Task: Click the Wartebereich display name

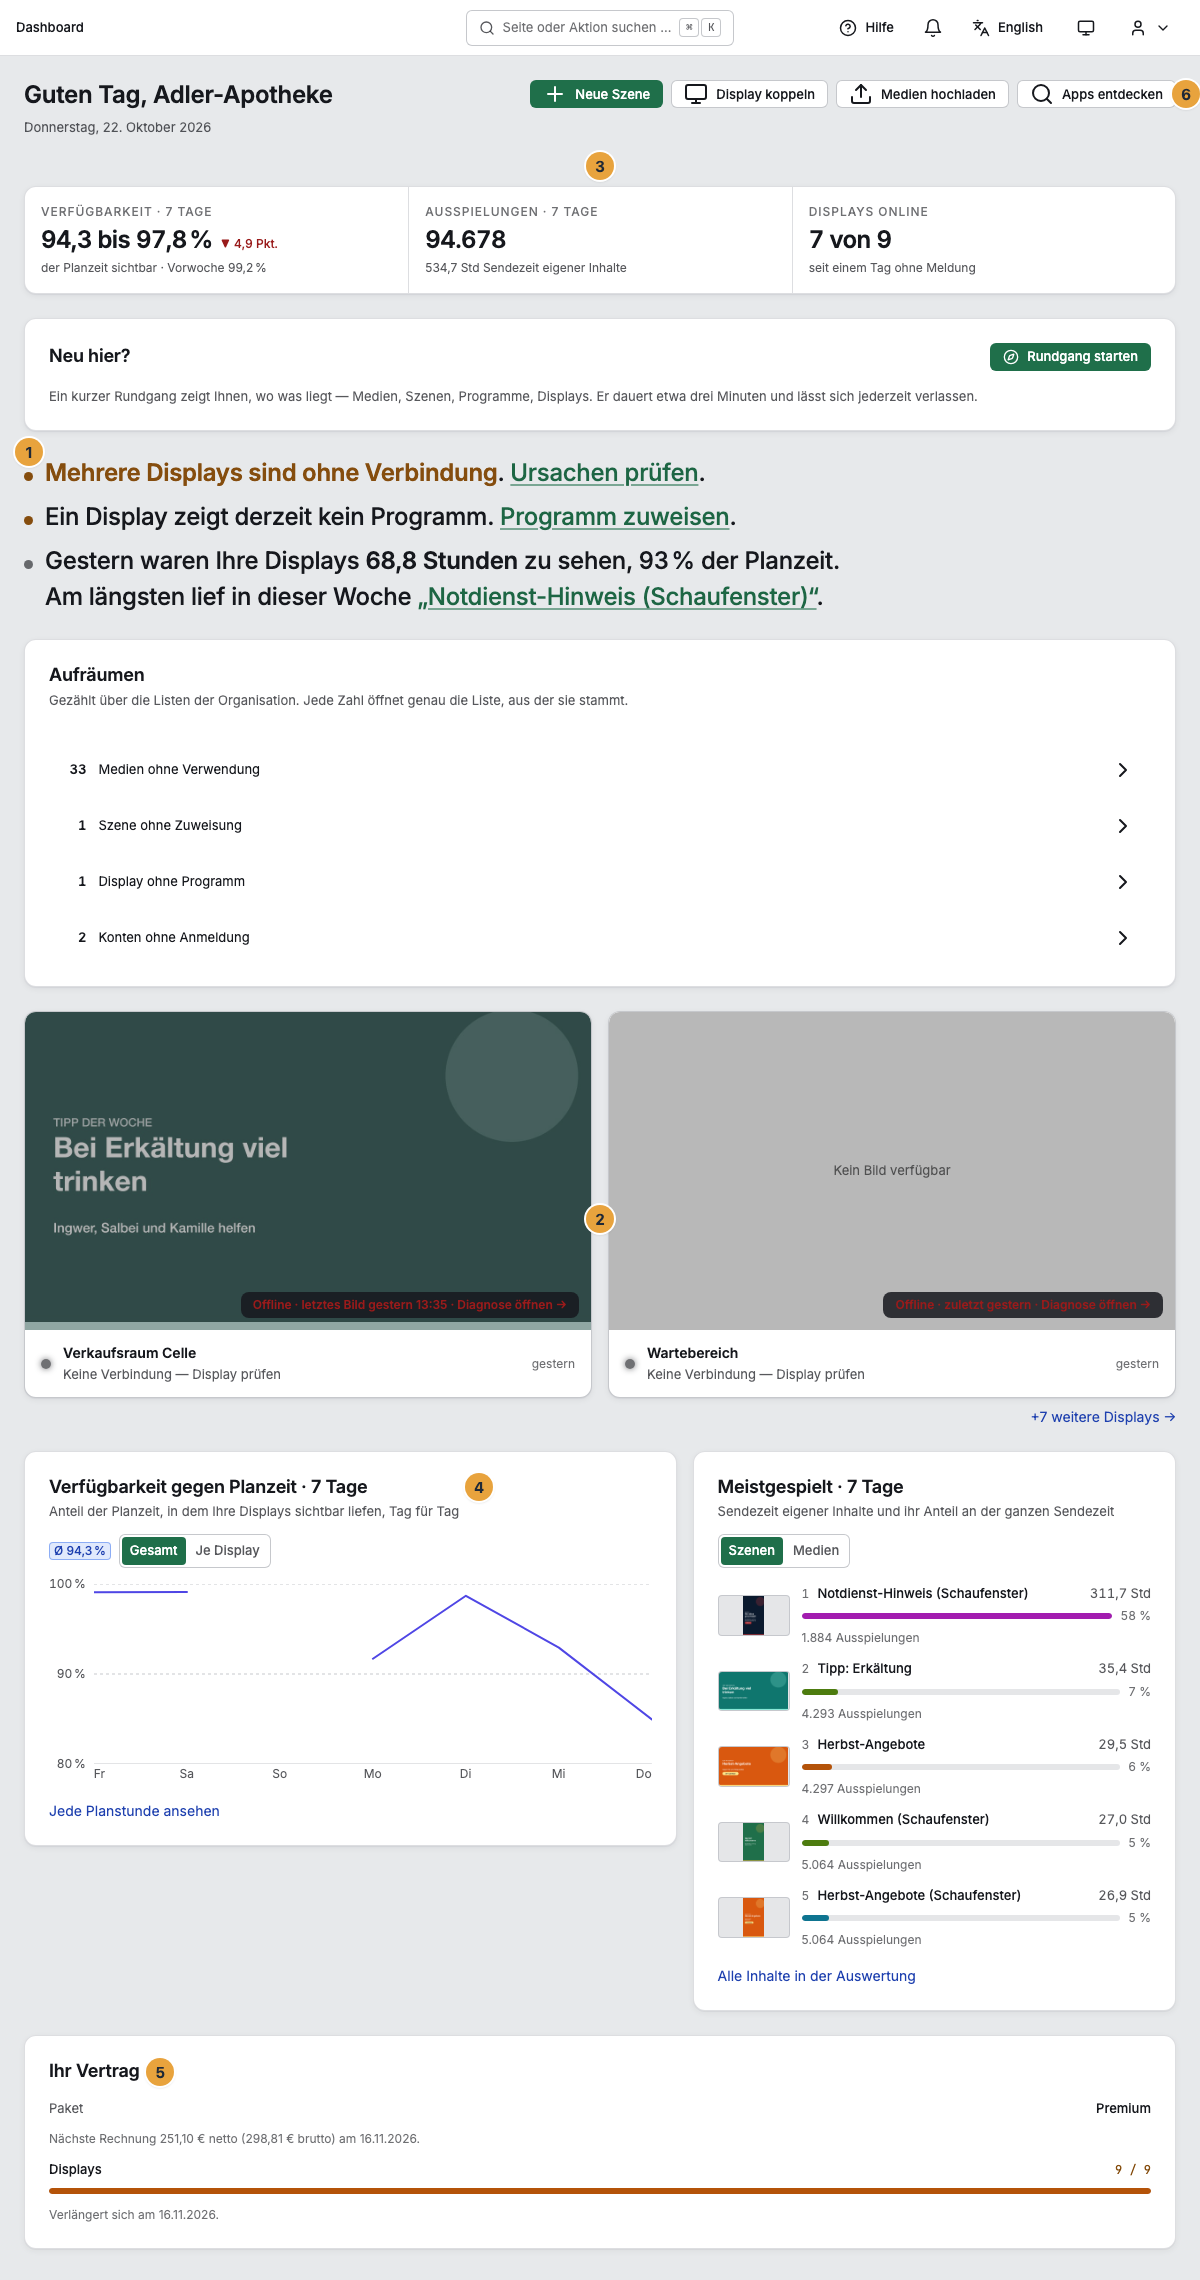Action: (692, 1353)
